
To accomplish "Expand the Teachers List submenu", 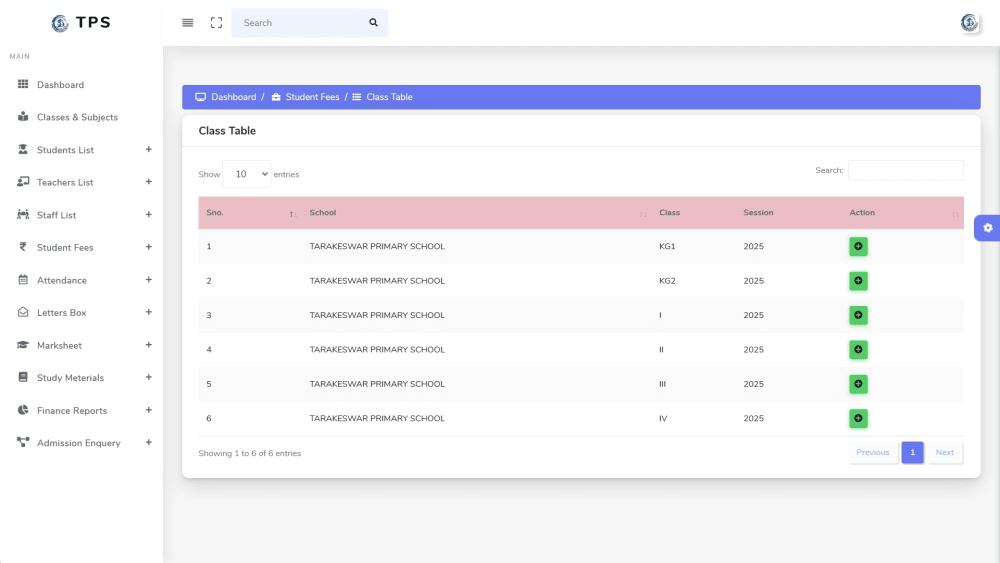I will coord(149,182).
